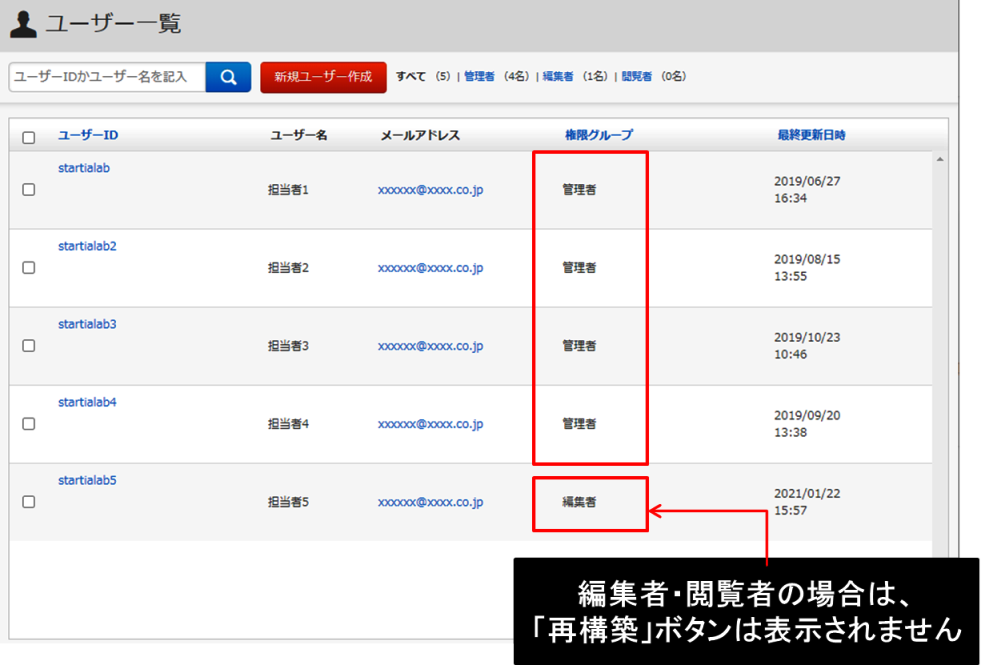
Task: Click the ユーザー一覧 page title
Action: coord(114,24)
